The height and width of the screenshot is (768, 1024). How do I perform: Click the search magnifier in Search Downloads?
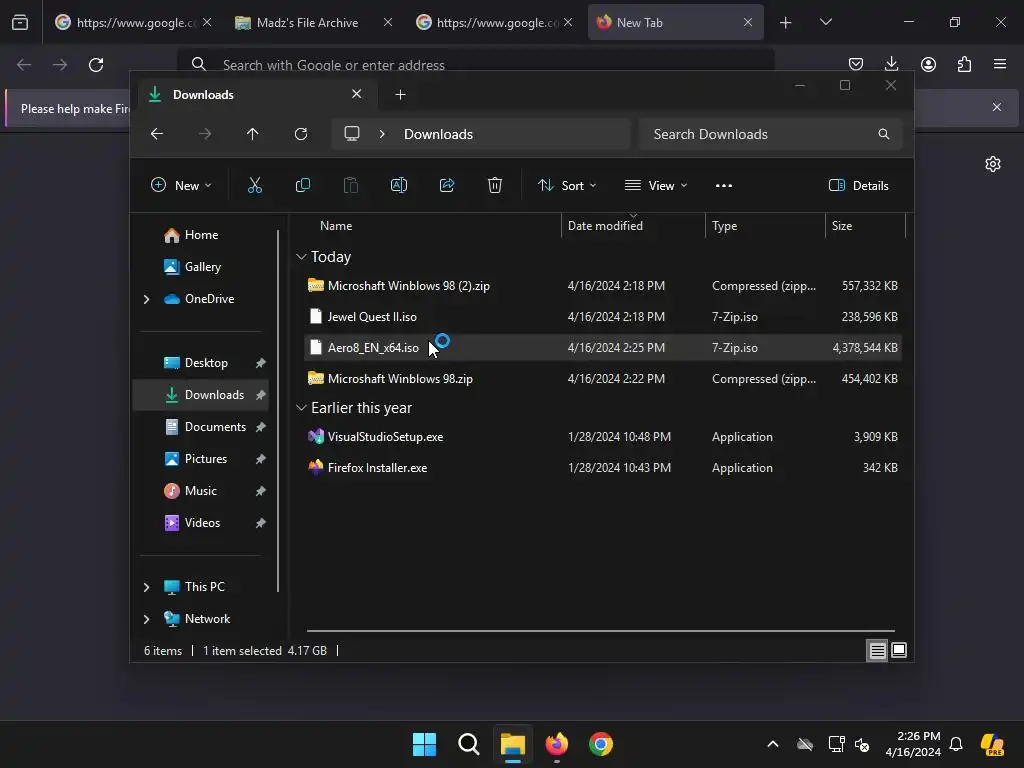pos(884,134)
